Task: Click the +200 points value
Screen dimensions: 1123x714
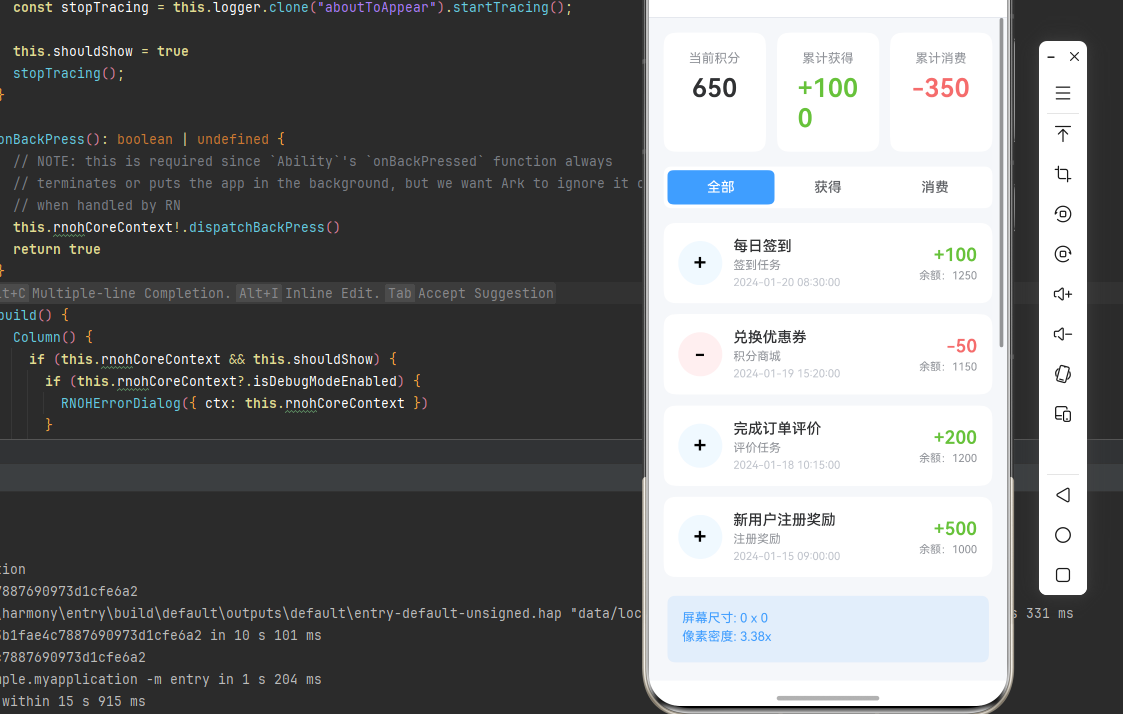Action: pyautogui.click(x=955, y=437)
